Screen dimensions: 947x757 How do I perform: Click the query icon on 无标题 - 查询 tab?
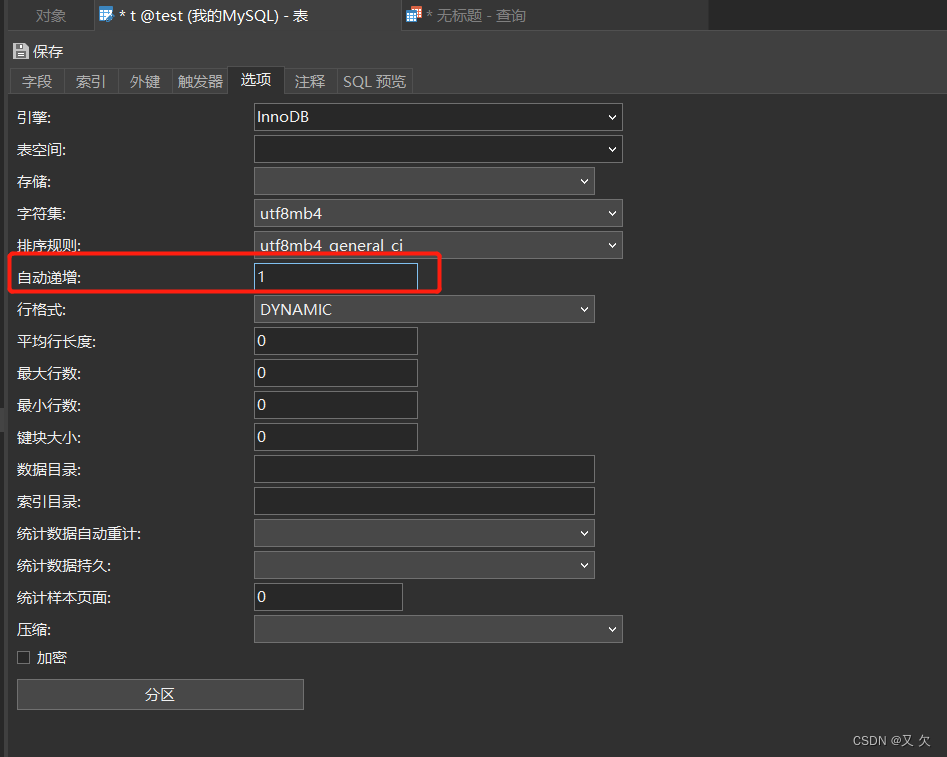[x=414, y=14]
